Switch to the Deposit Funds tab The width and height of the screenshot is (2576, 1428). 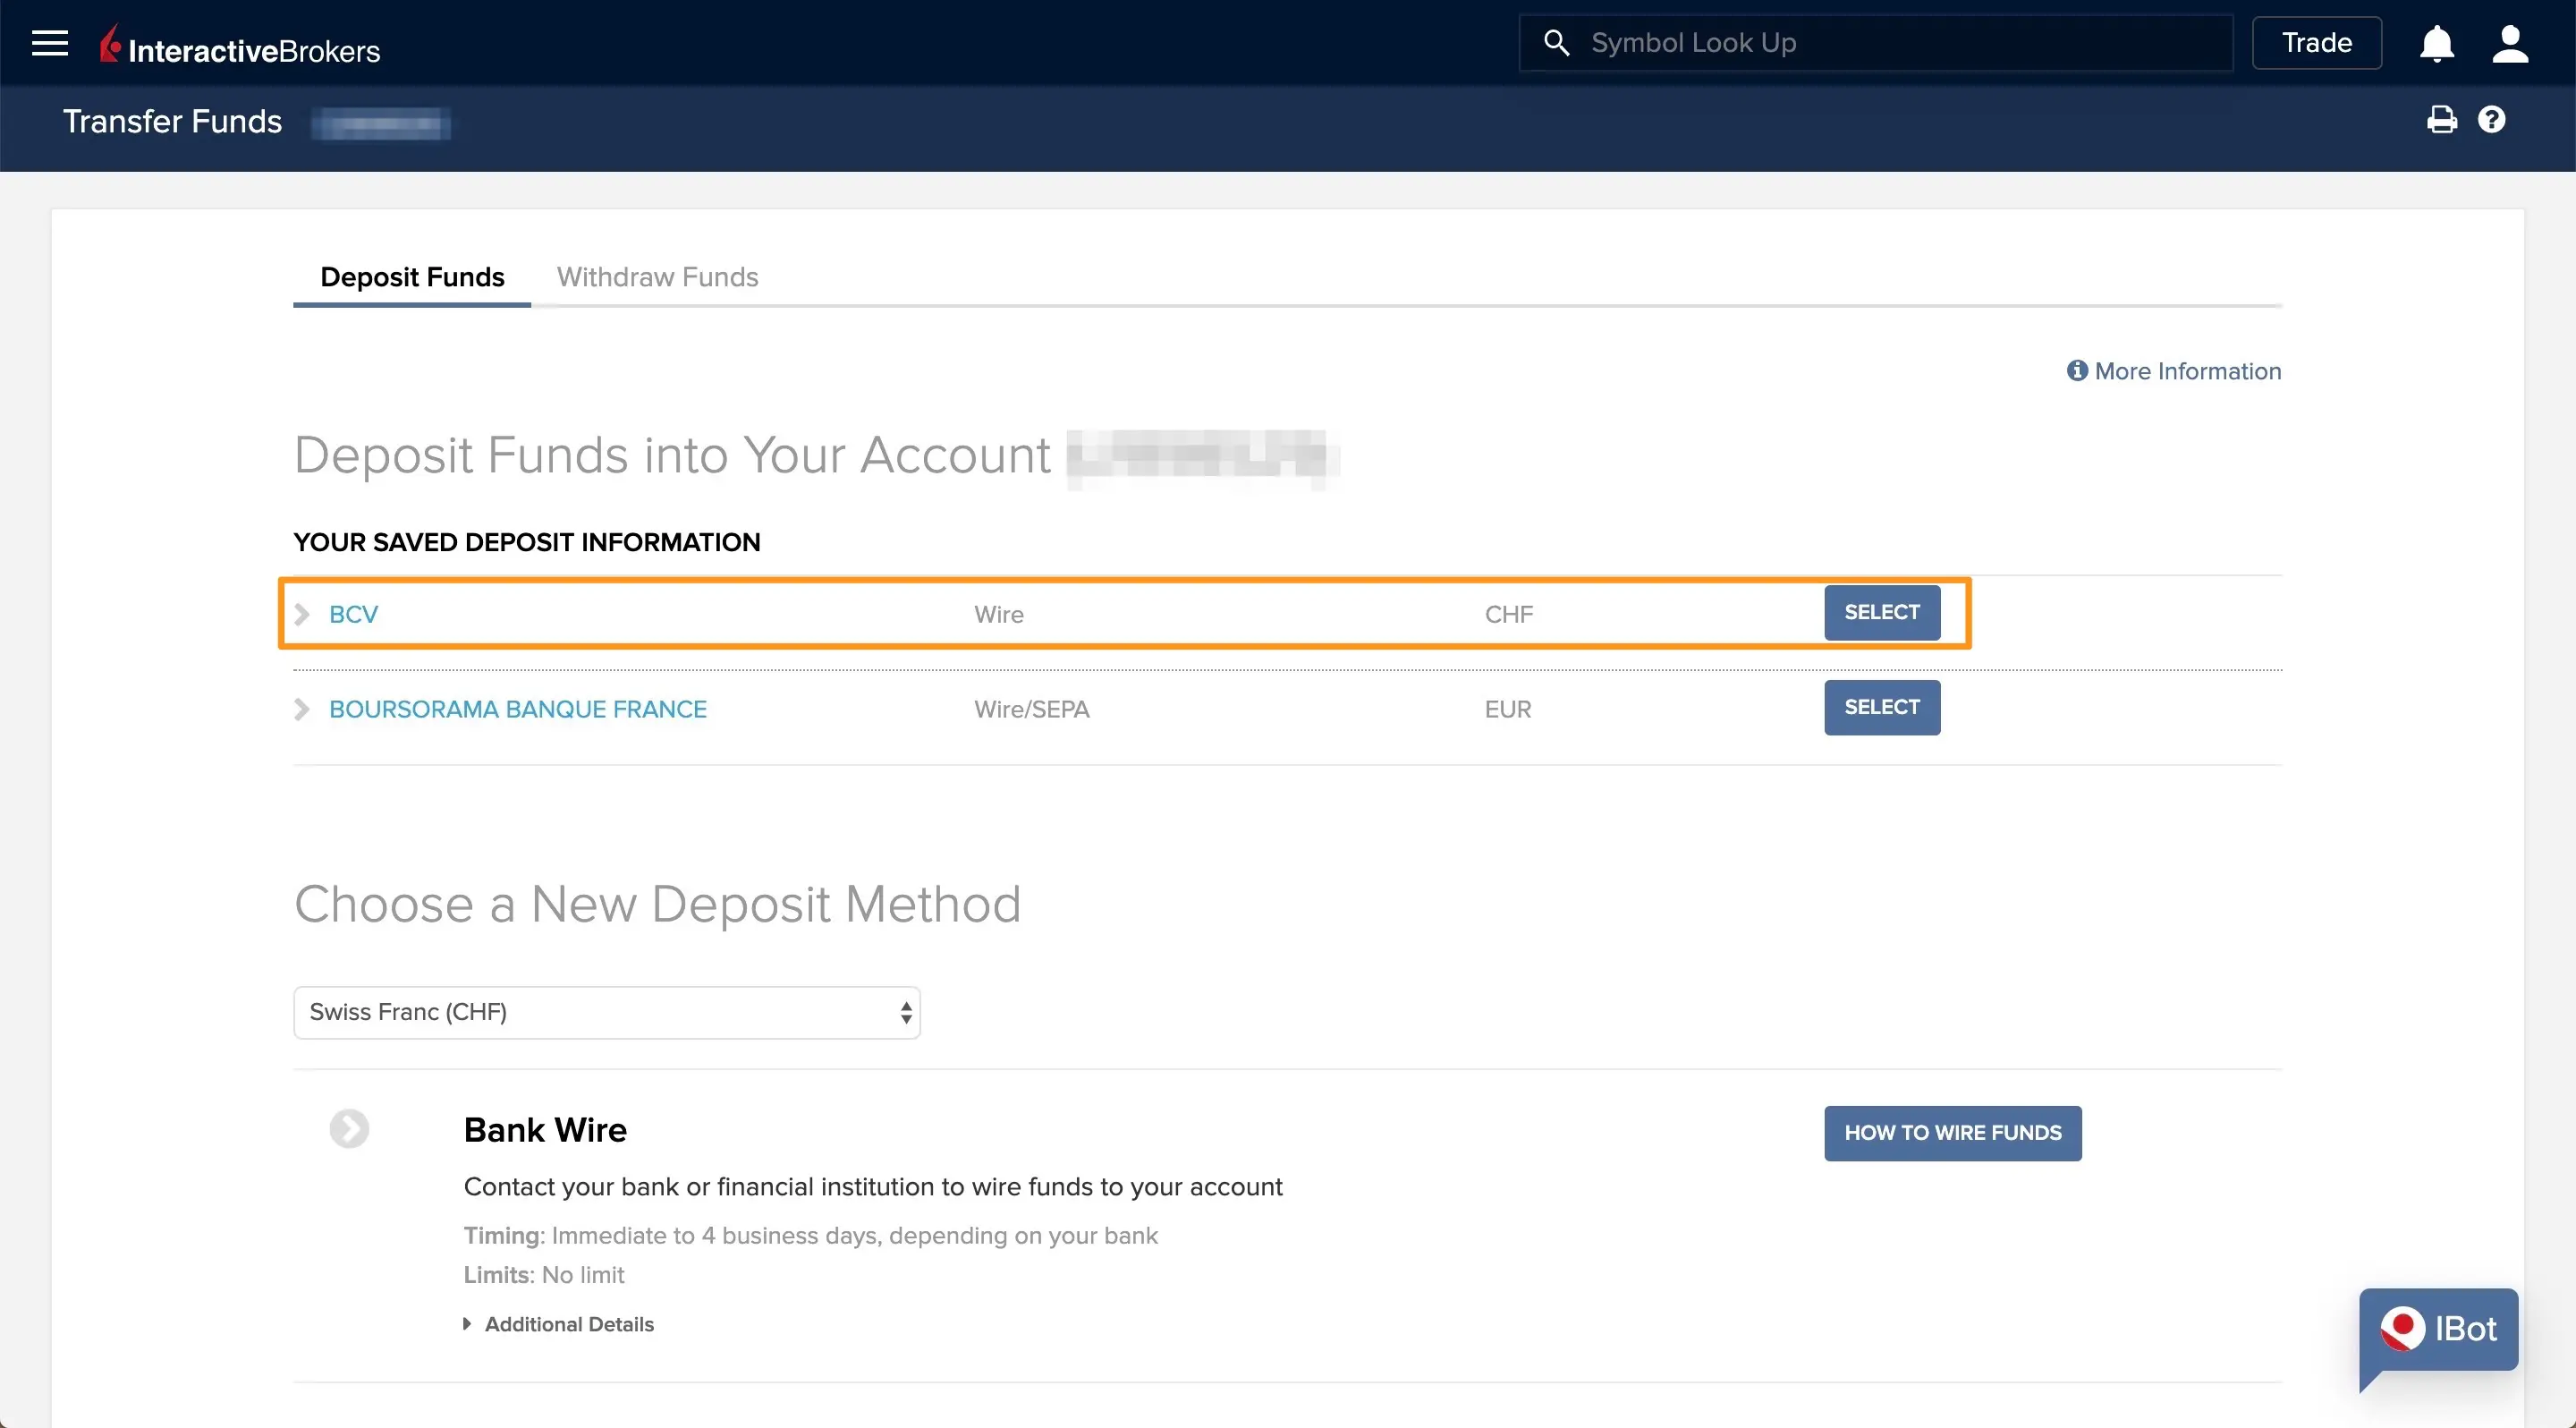[x=412, y=277]
